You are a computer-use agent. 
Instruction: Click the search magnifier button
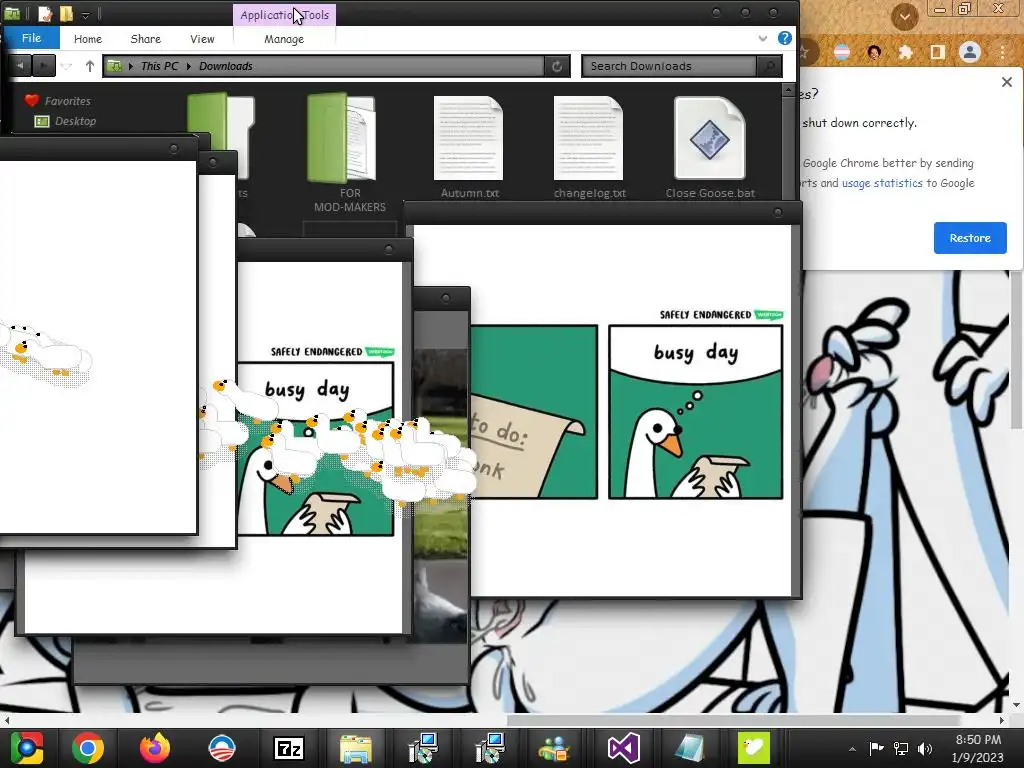point(769,66)
